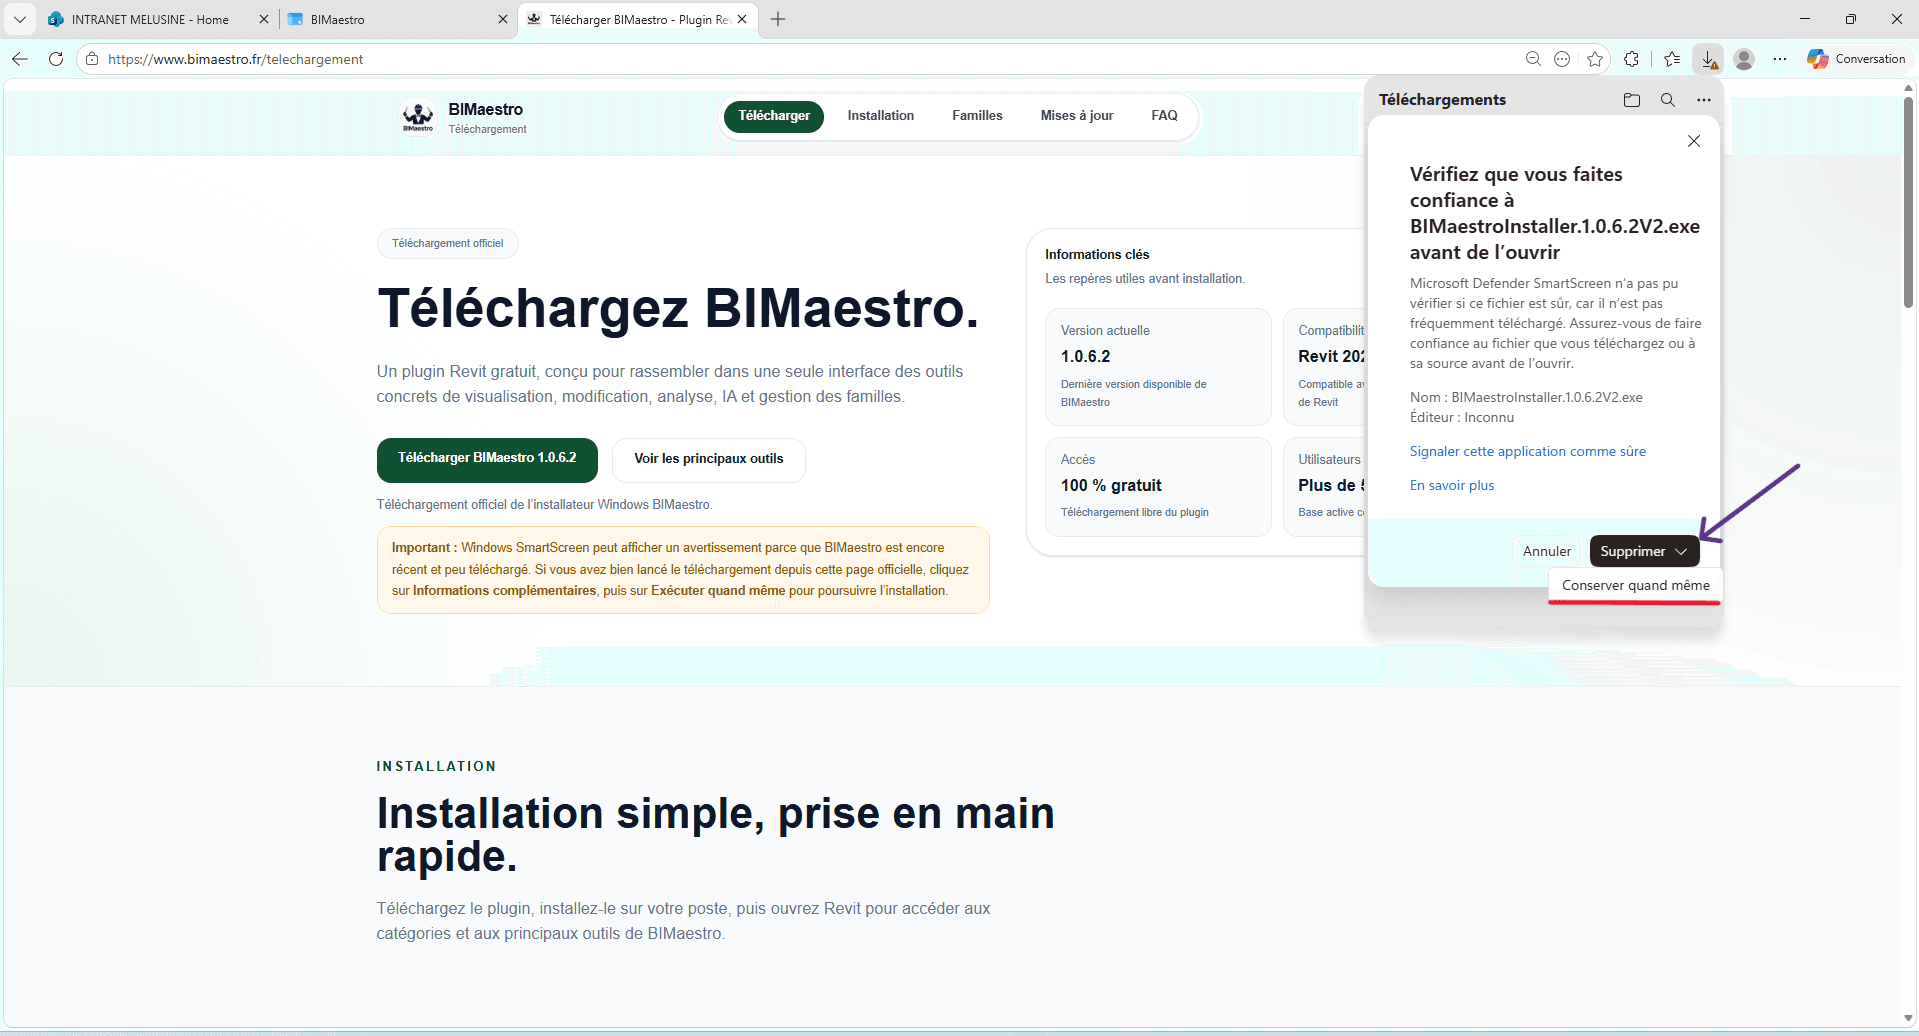Open the Installation nav item
Viewport: 1919px width, 1036px height.
click(x=881, y=116)
